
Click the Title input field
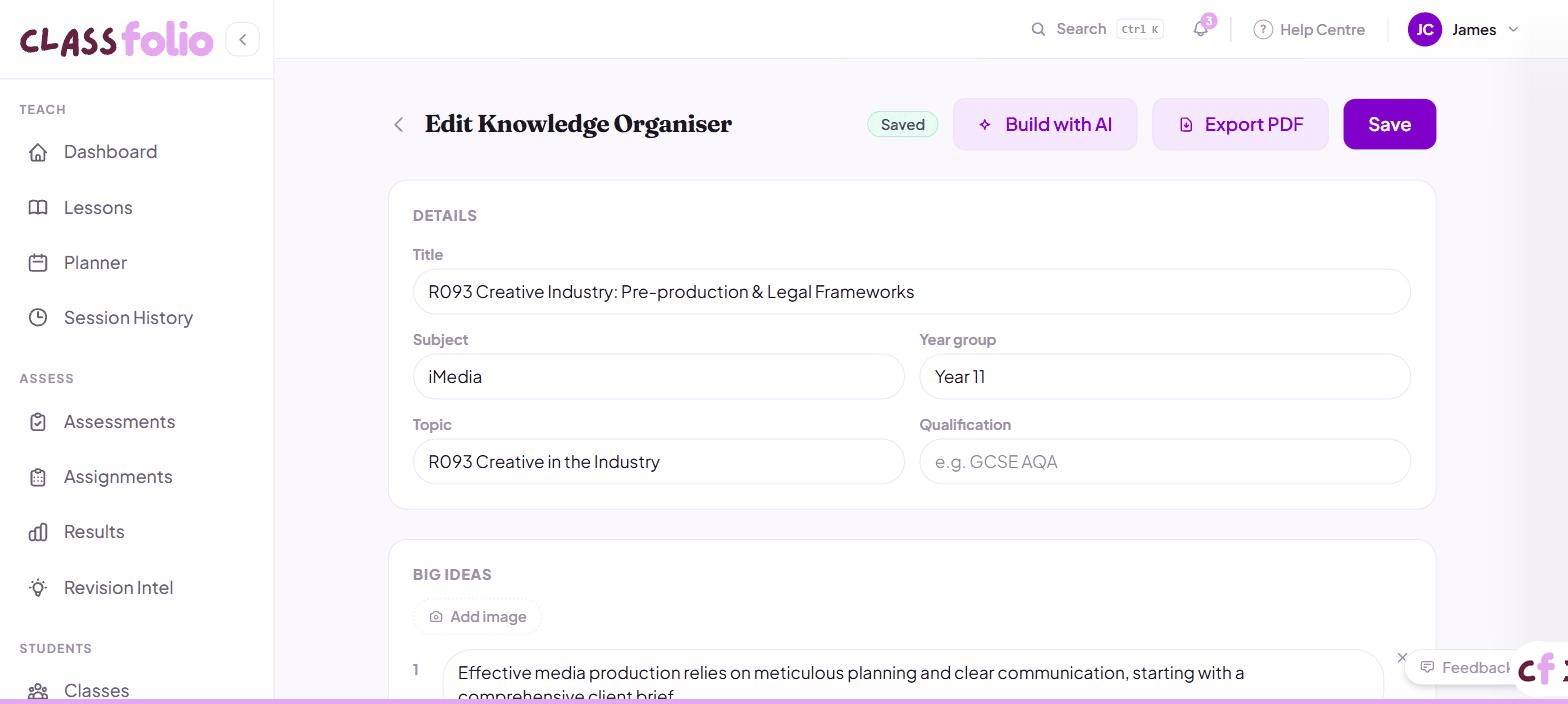pos(911,292)
